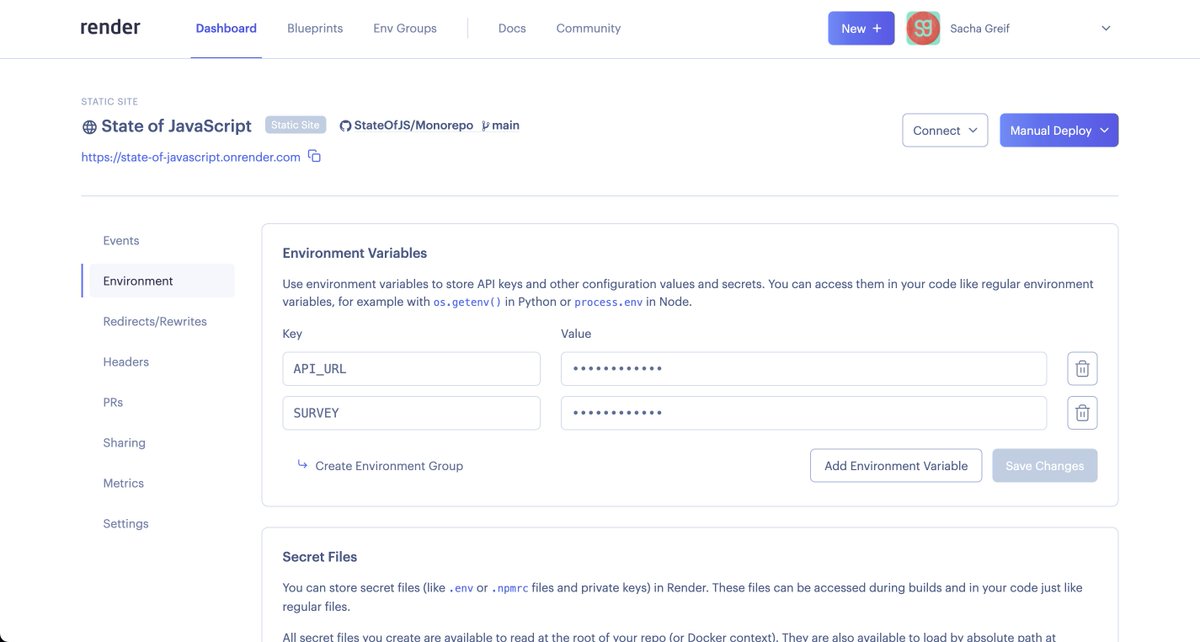Click the State of JavaScript title
Viewport: 1200px width, 642px height.
pos(177,126)
